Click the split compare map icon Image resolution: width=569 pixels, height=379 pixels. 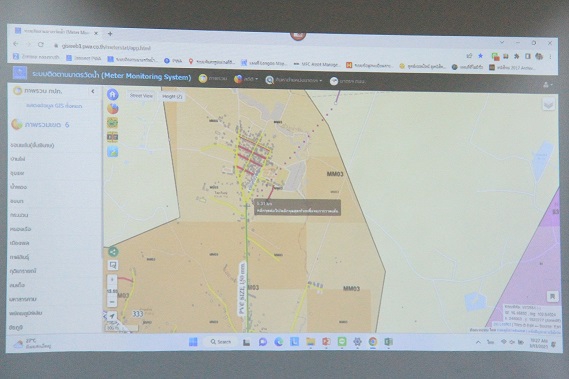point(112,137)
